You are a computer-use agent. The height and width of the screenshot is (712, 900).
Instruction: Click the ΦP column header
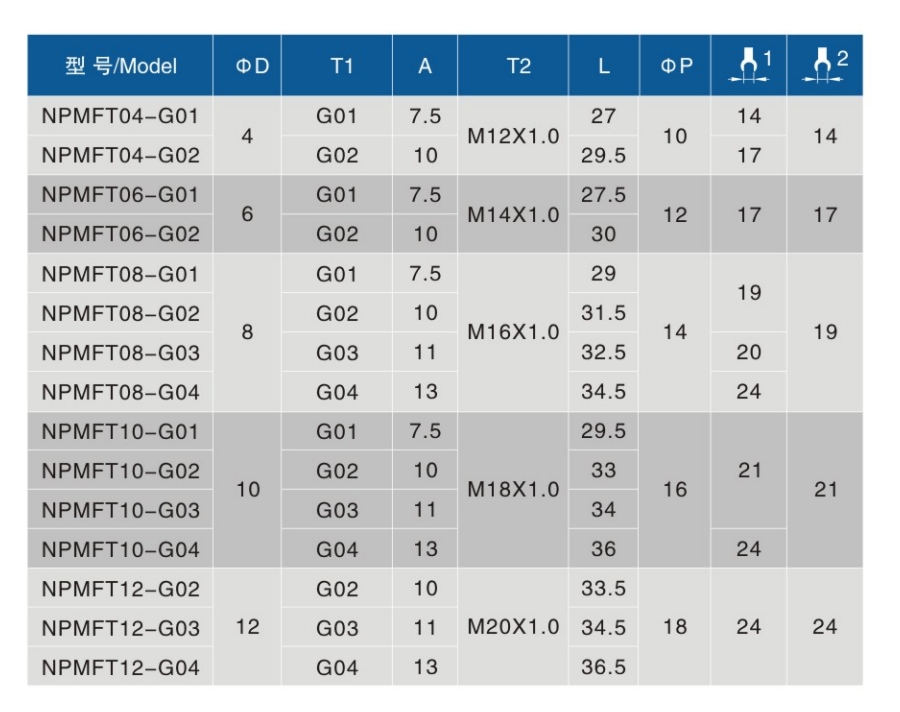(x=675, y=66)
